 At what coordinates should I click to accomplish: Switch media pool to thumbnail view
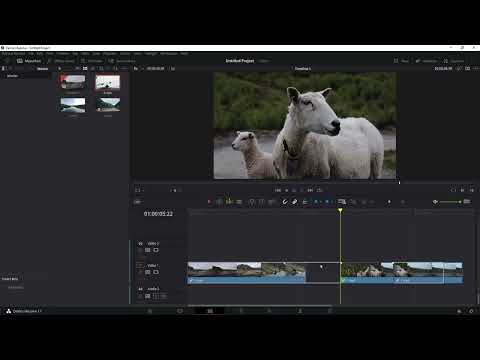pyautogui.click(x=85, y=68)
